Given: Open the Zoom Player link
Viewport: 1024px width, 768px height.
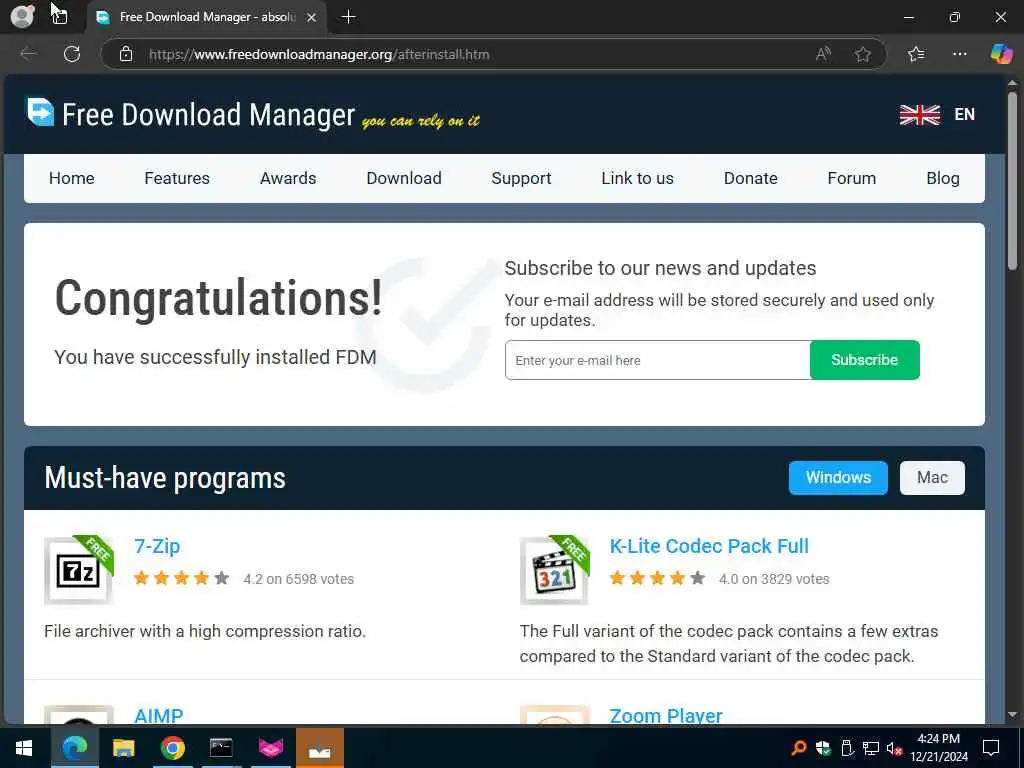Looking at the screenshot, I should tap(666, 716).
